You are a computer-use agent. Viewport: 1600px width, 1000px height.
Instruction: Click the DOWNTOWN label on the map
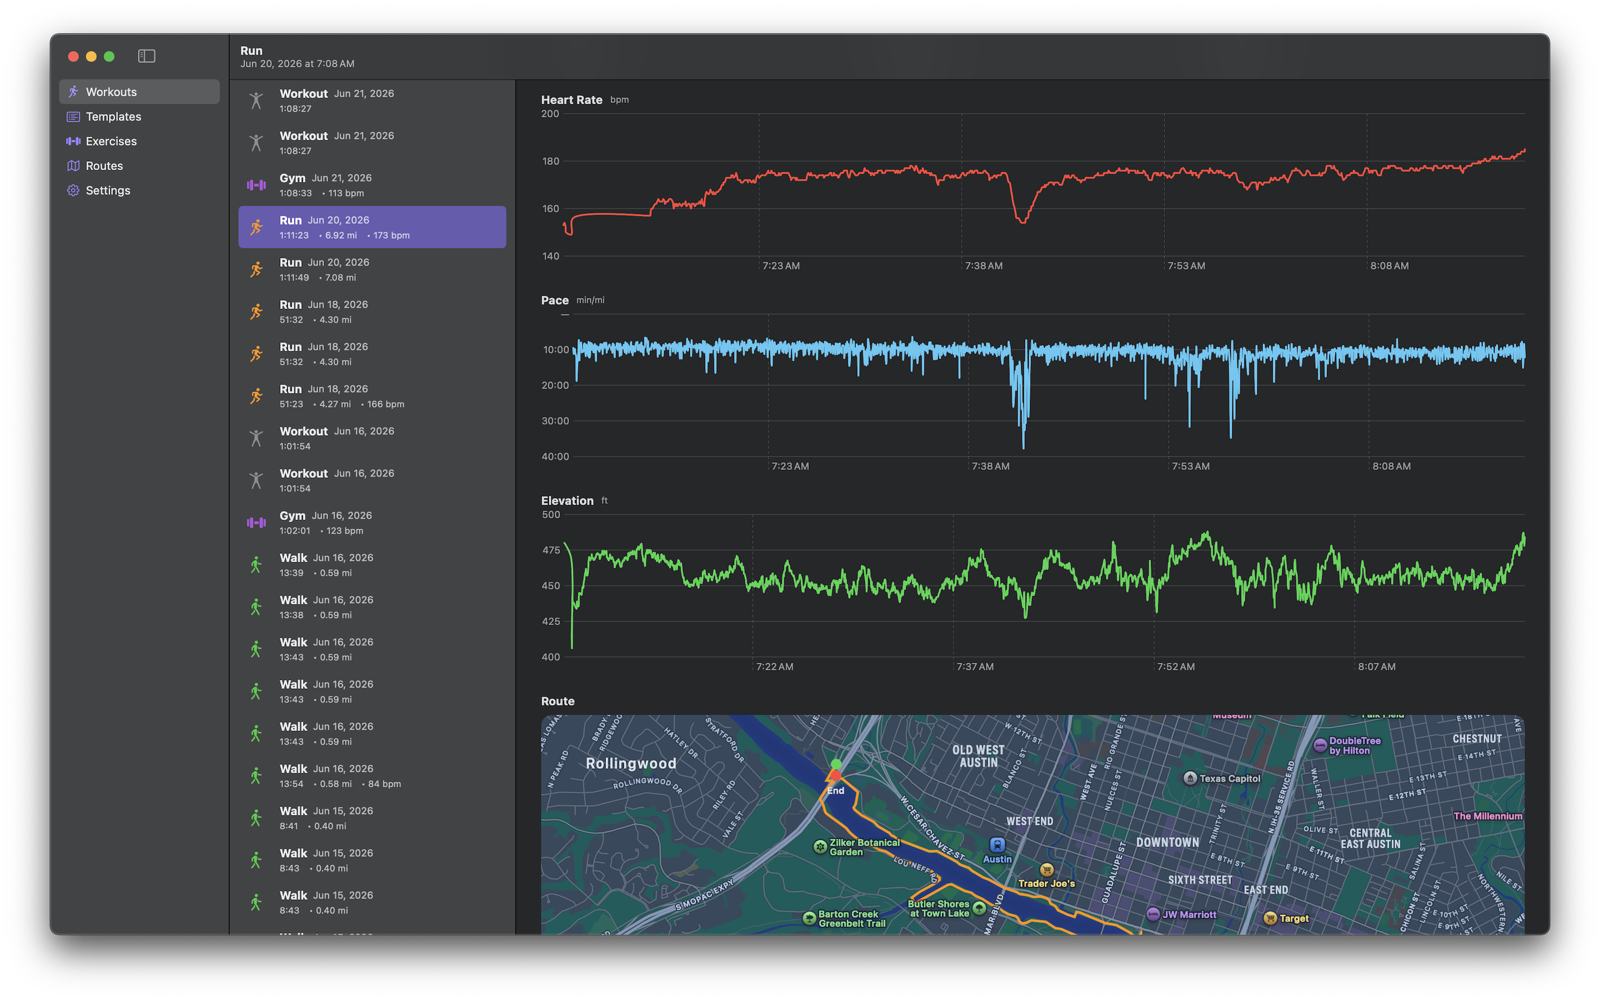[1167, 843]
